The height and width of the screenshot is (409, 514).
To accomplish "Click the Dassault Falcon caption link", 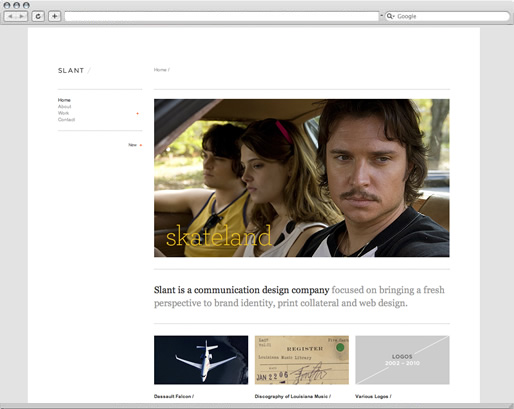I will (x=174, y=396).
